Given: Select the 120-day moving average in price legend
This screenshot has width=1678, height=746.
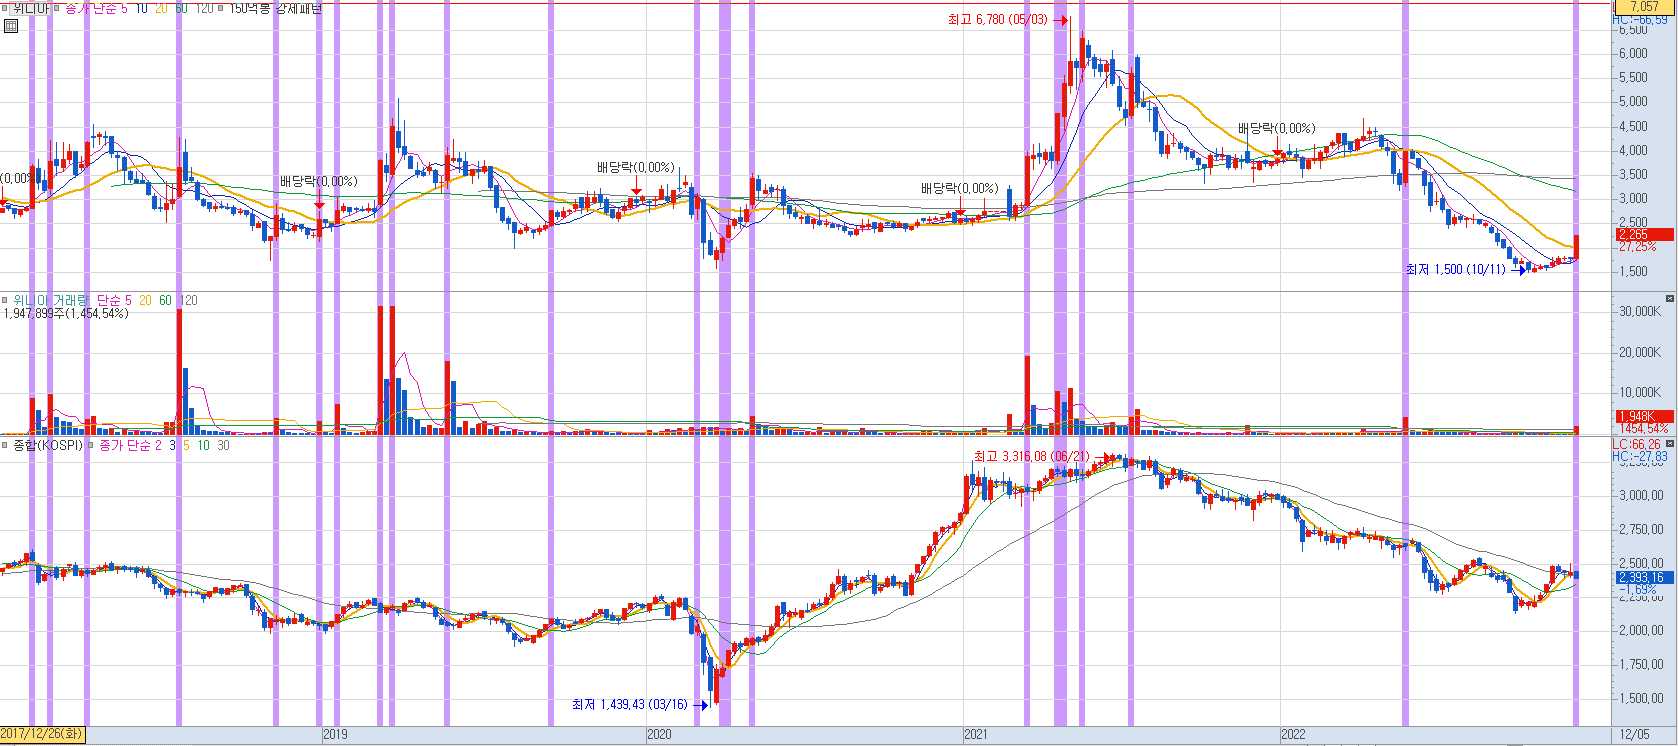Looking at the screenshot, I should pyautogui.click(x=203, y=7).
